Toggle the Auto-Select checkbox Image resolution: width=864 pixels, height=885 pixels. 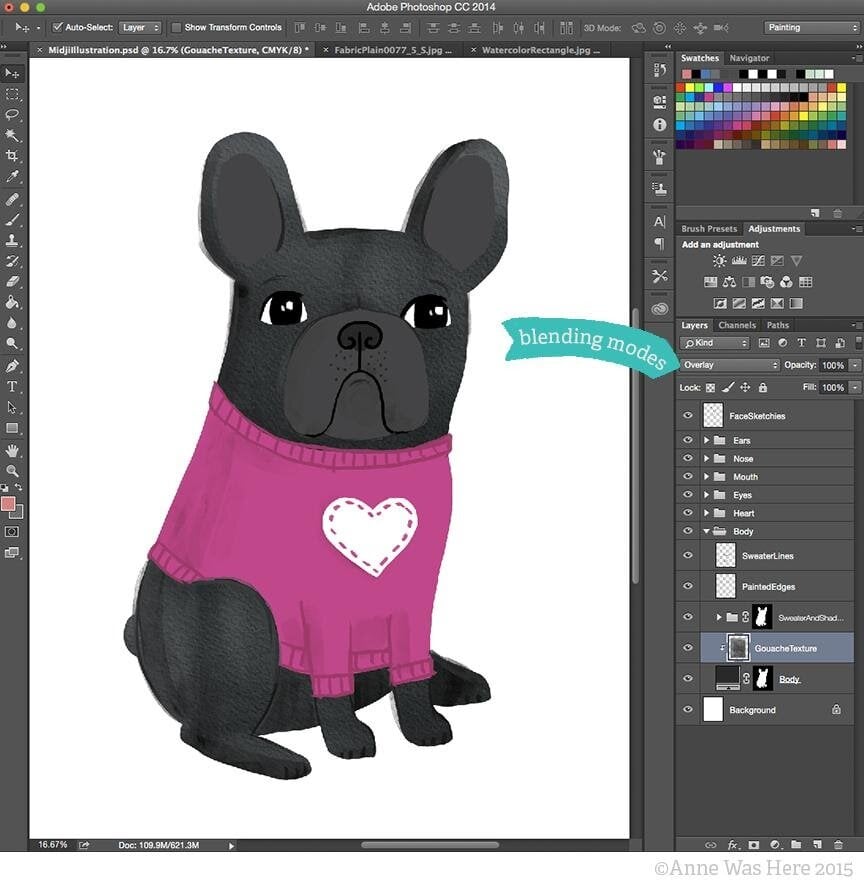pos(57,27)
